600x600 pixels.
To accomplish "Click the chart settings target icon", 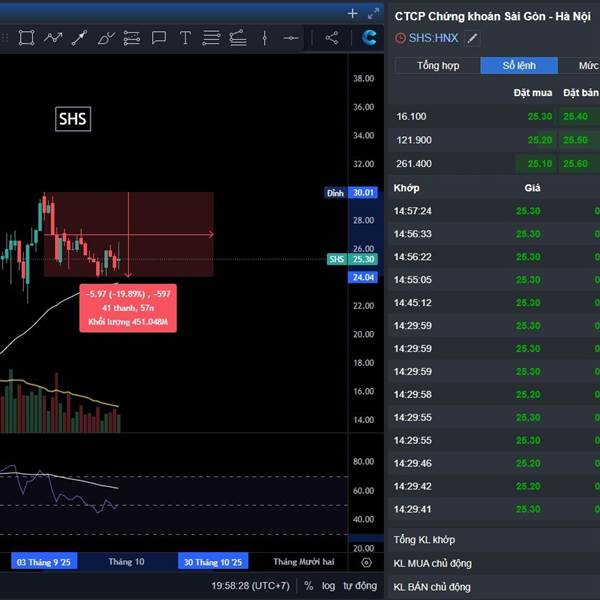I will 366,562.
